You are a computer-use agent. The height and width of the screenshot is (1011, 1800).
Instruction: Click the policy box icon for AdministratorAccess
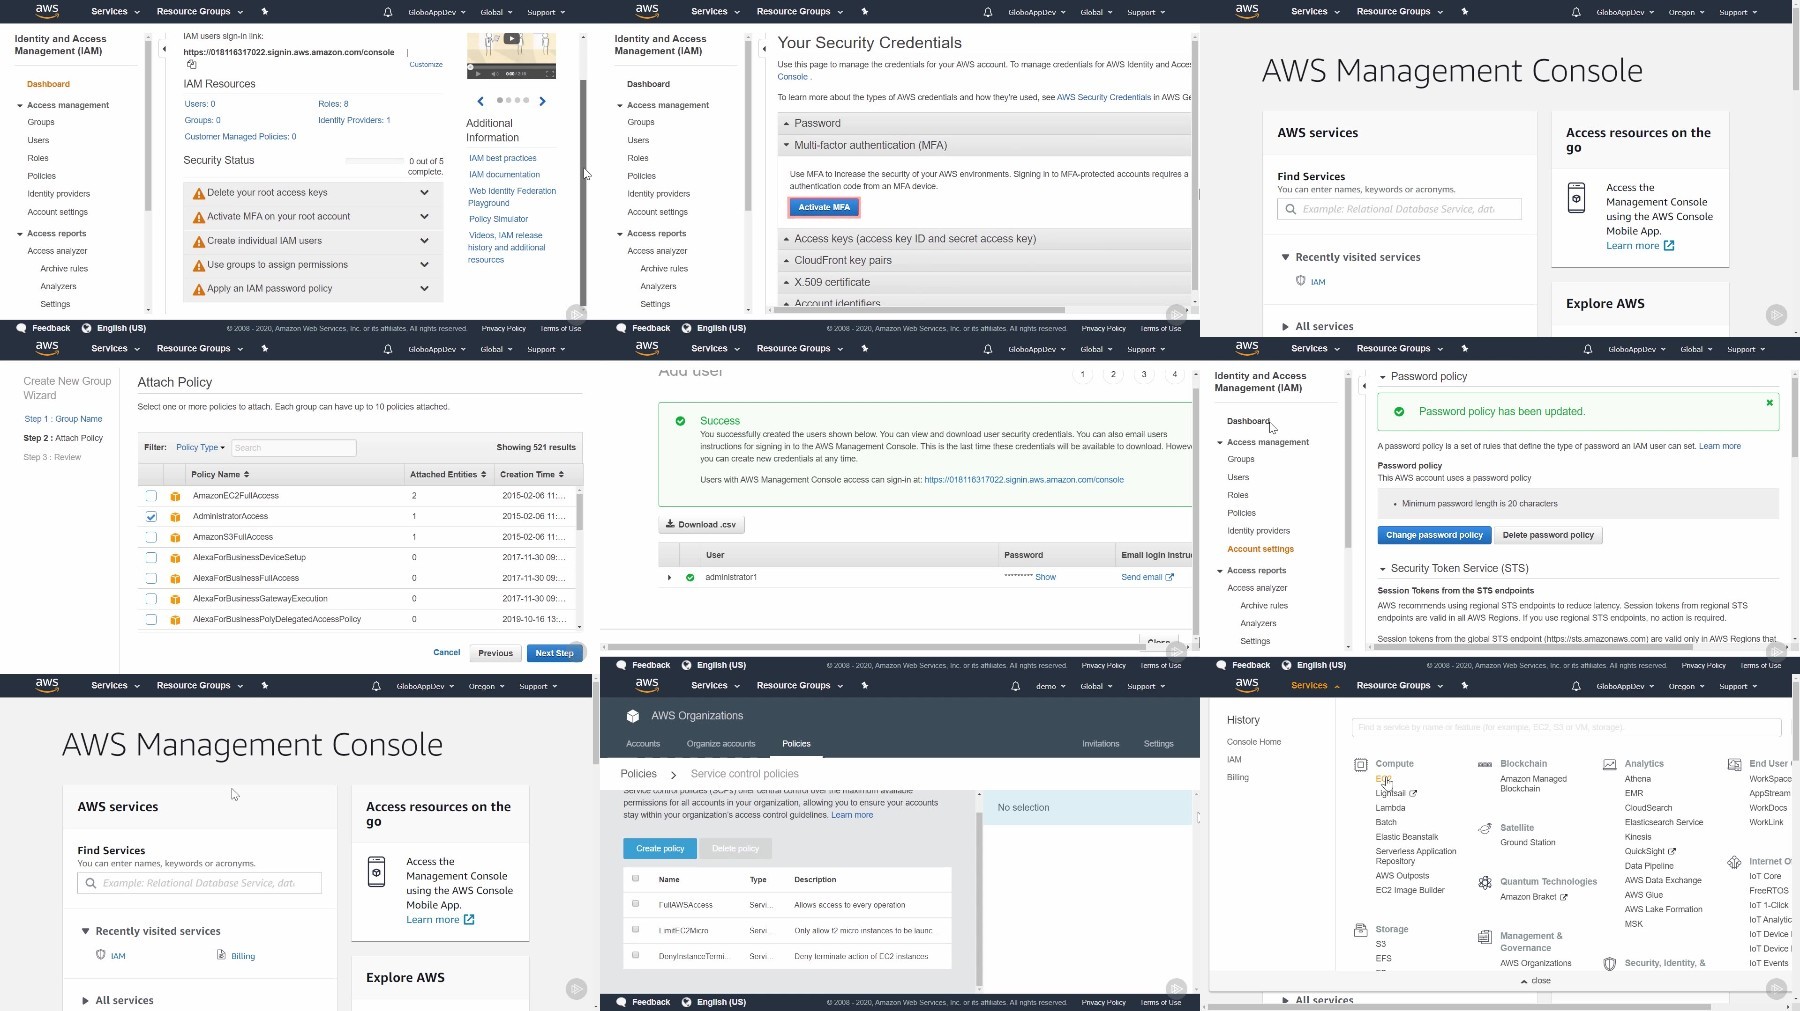tap(175, 517)
